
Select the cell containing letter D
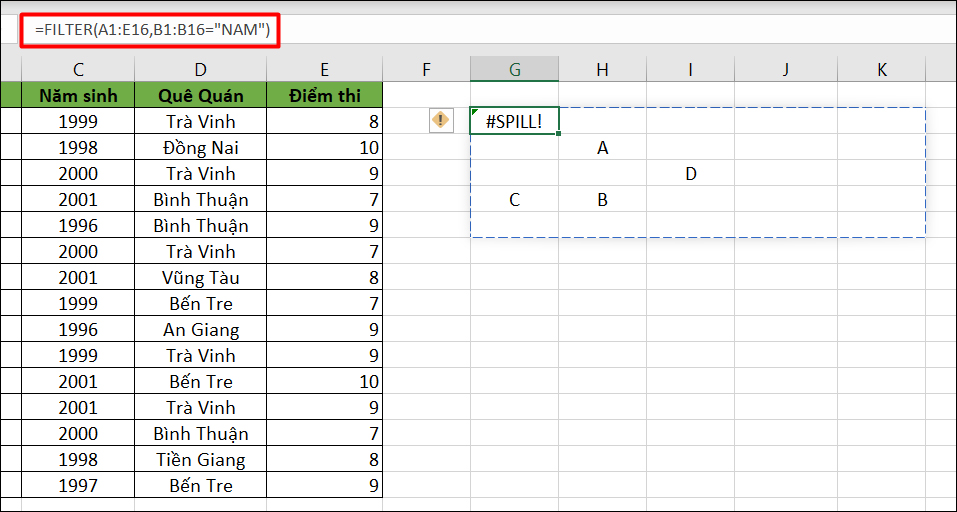pos(690,174)
